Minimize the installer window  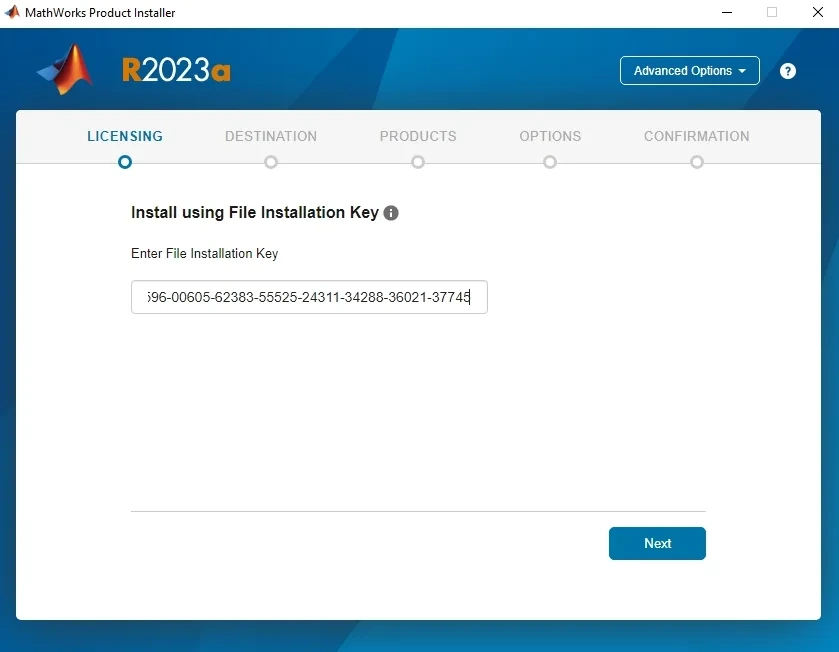tap(727, 12)
